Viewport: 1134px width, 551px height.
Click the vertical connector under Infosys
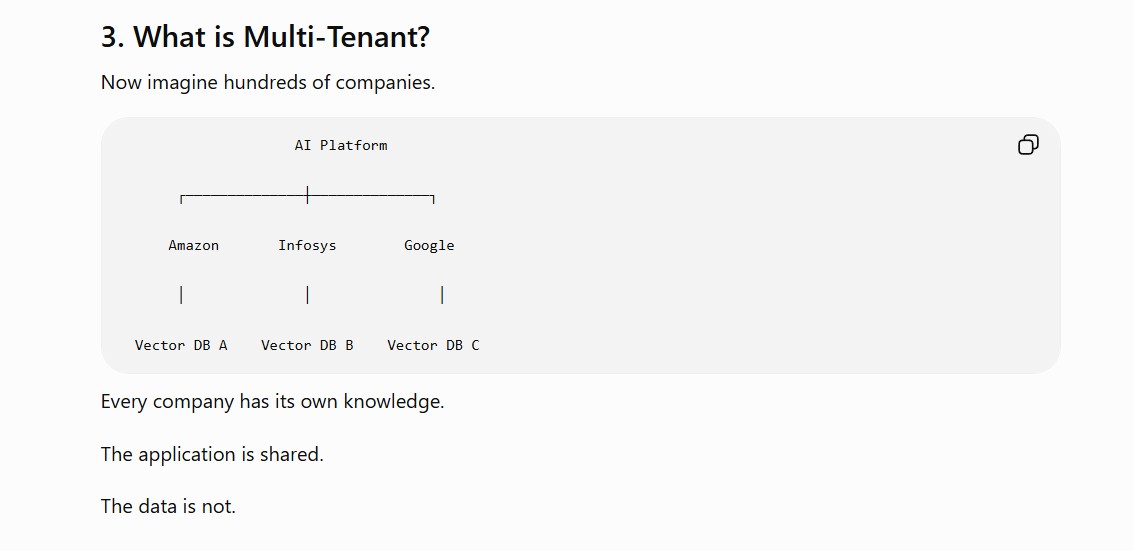pos(307,295)
